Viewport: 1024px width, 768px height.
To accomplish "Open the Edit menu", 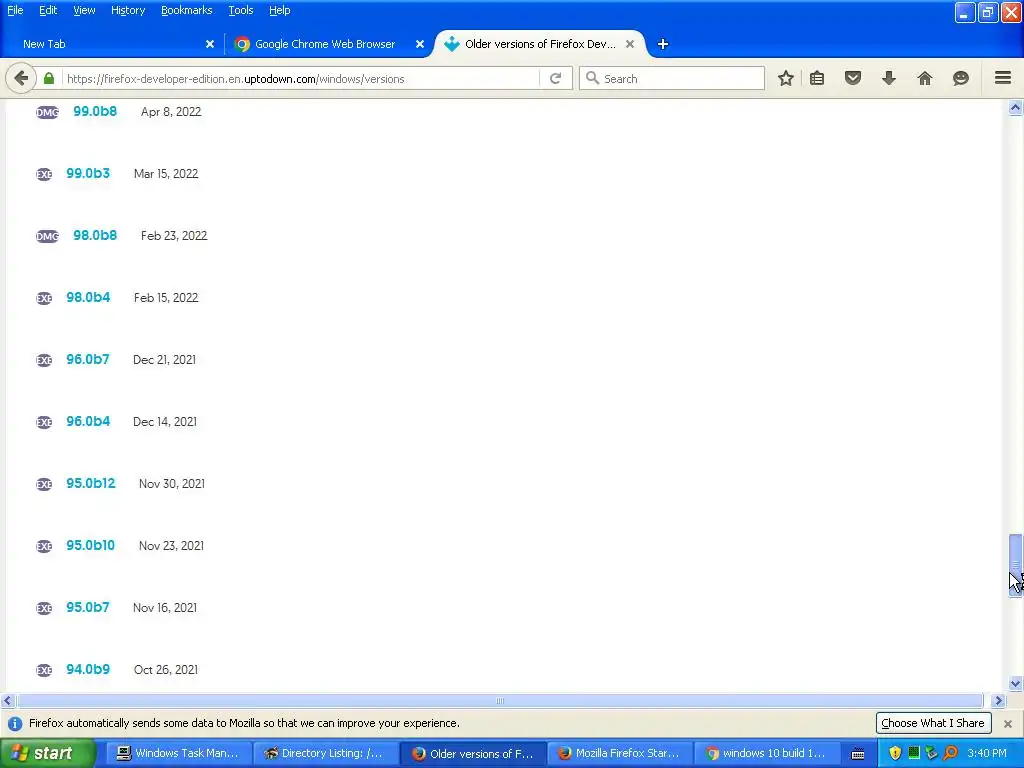I will pos(48,10).
